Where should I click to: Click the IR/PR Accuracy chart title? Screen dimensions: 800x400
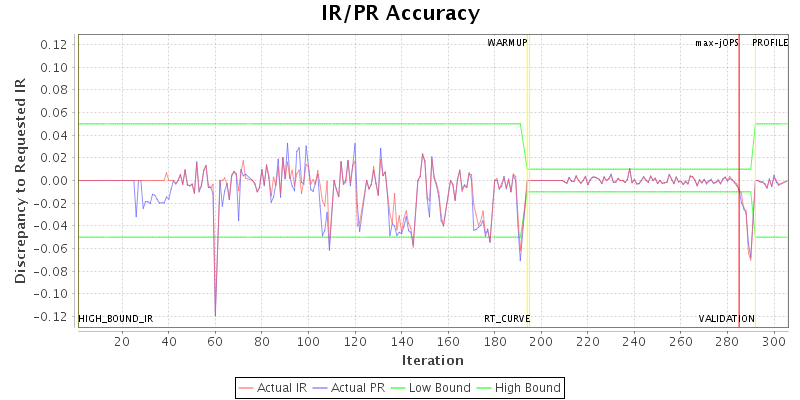[400, 13]
